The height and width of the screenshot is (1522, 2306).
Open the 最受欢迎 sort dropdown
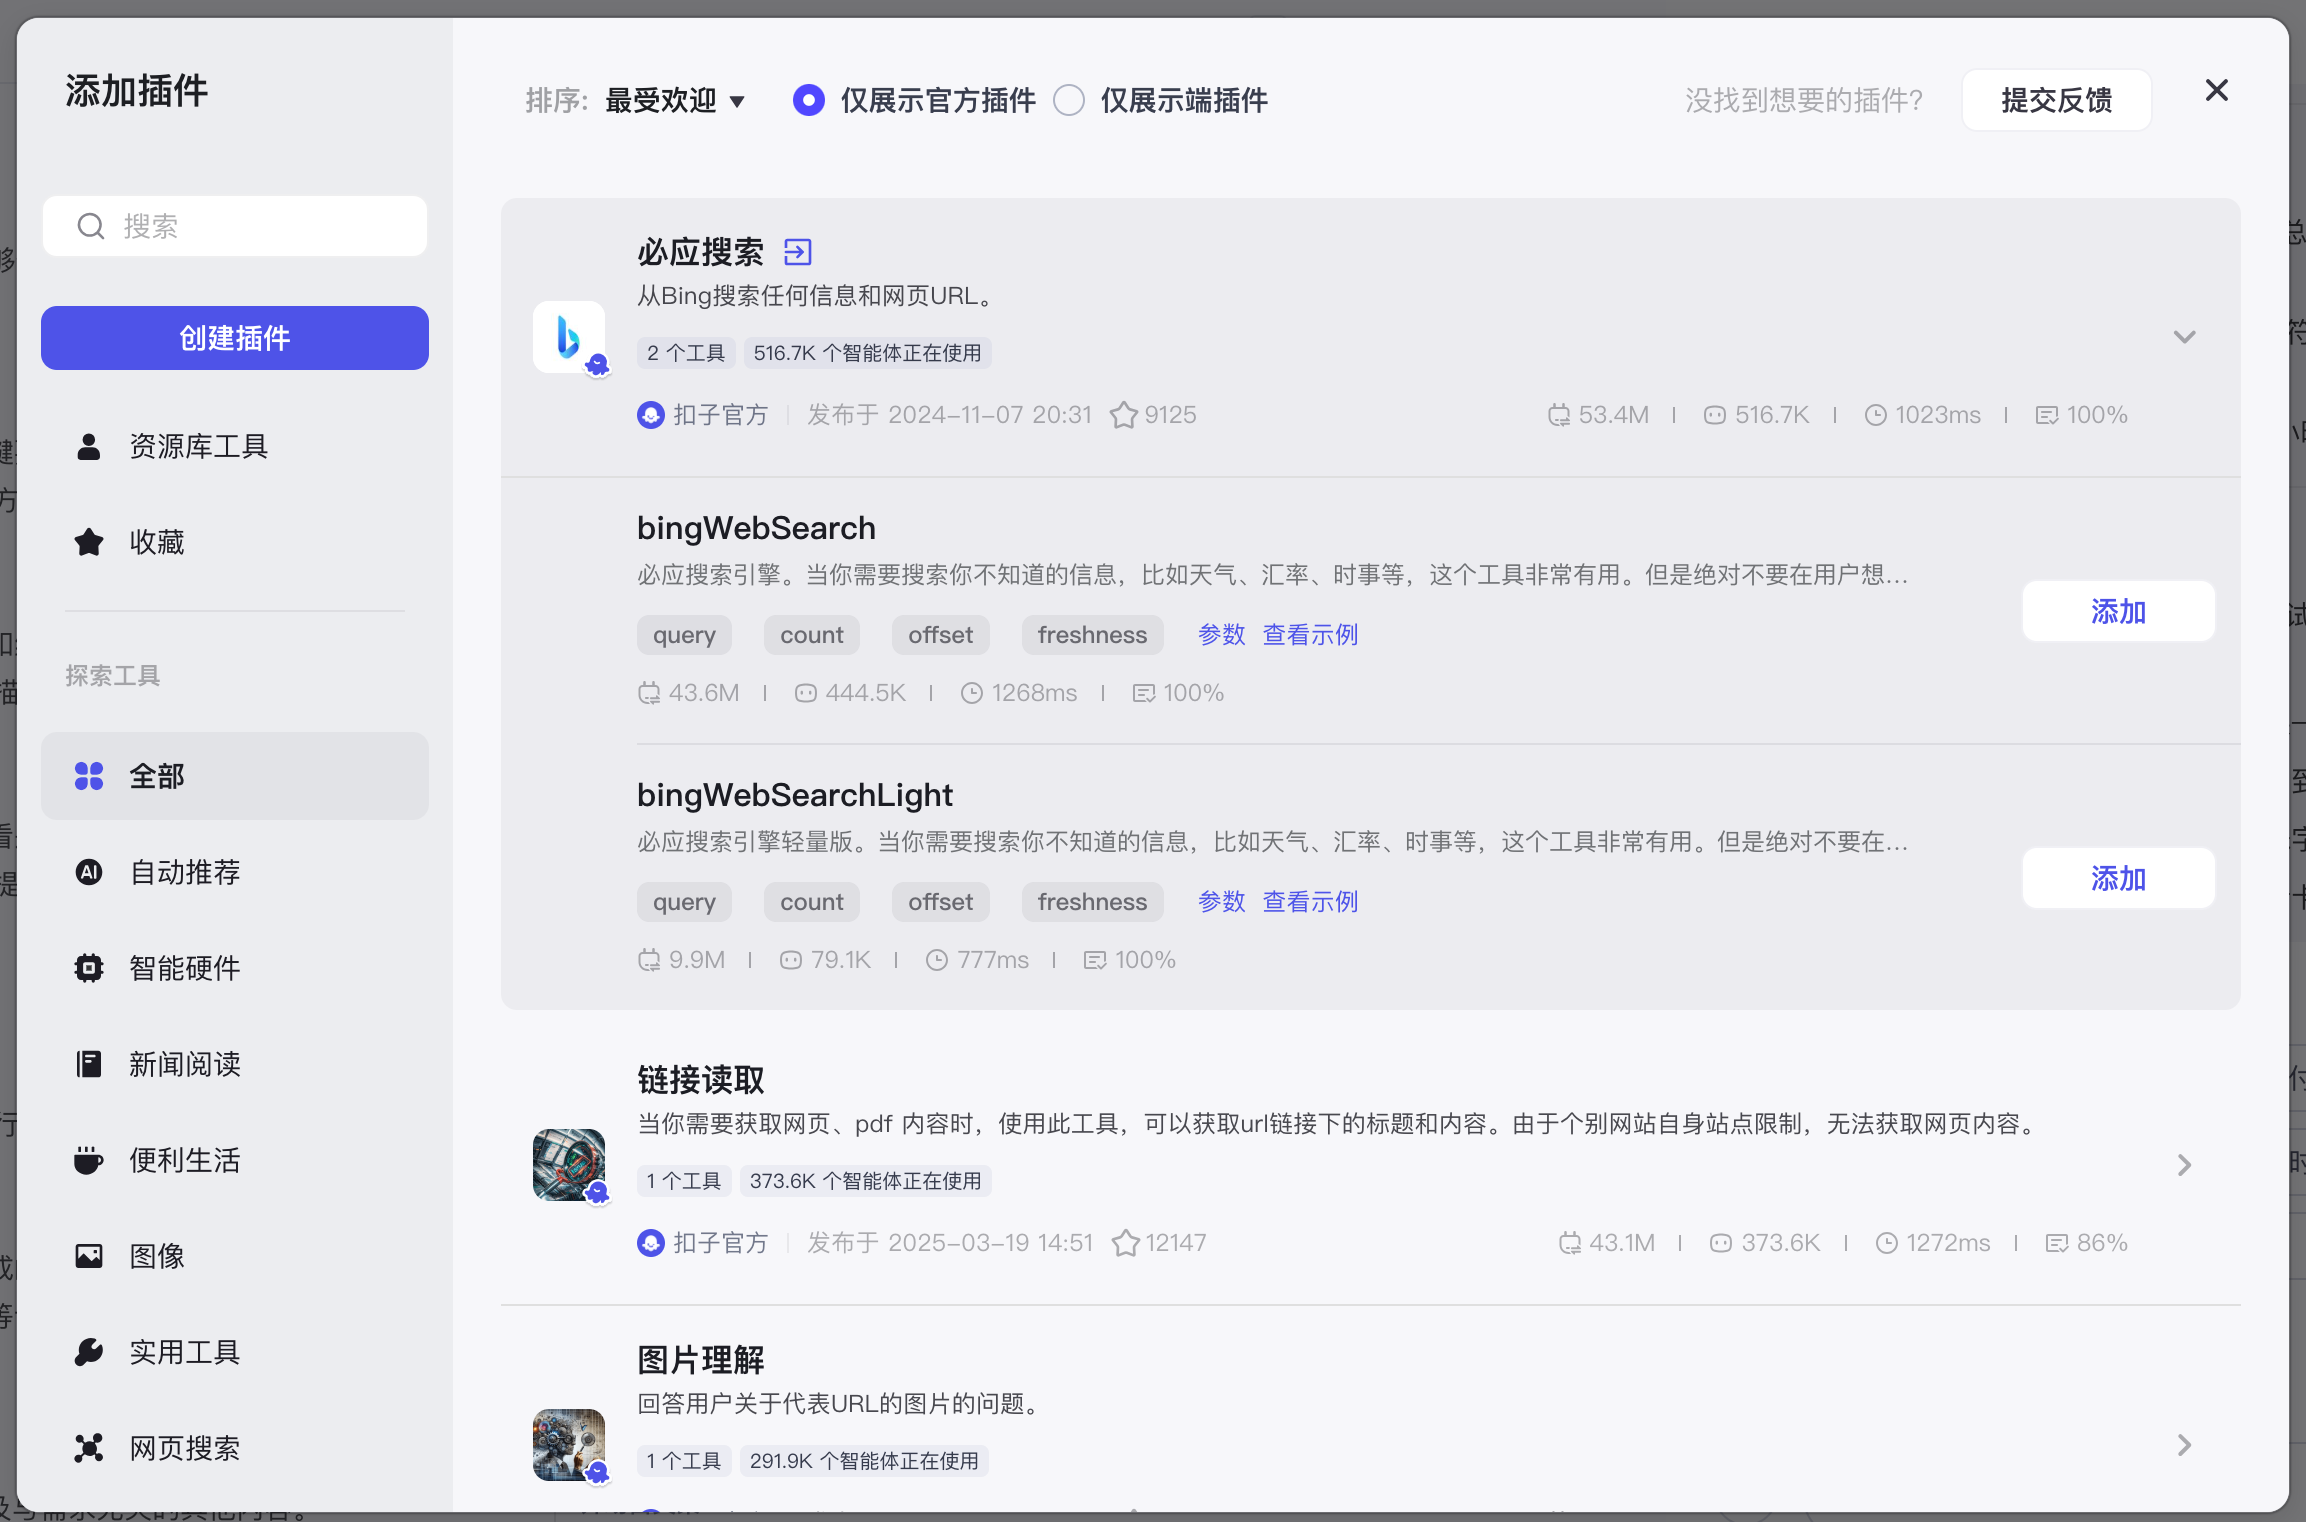(675, 100)
